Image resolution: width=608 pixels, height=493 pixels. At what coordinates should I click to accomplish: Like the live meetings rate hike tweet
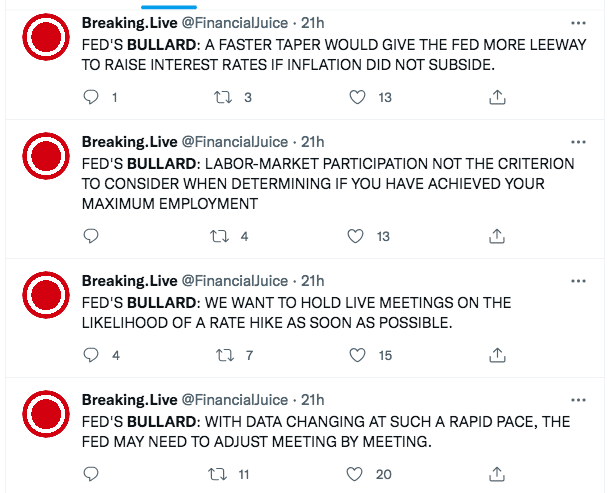357,355
